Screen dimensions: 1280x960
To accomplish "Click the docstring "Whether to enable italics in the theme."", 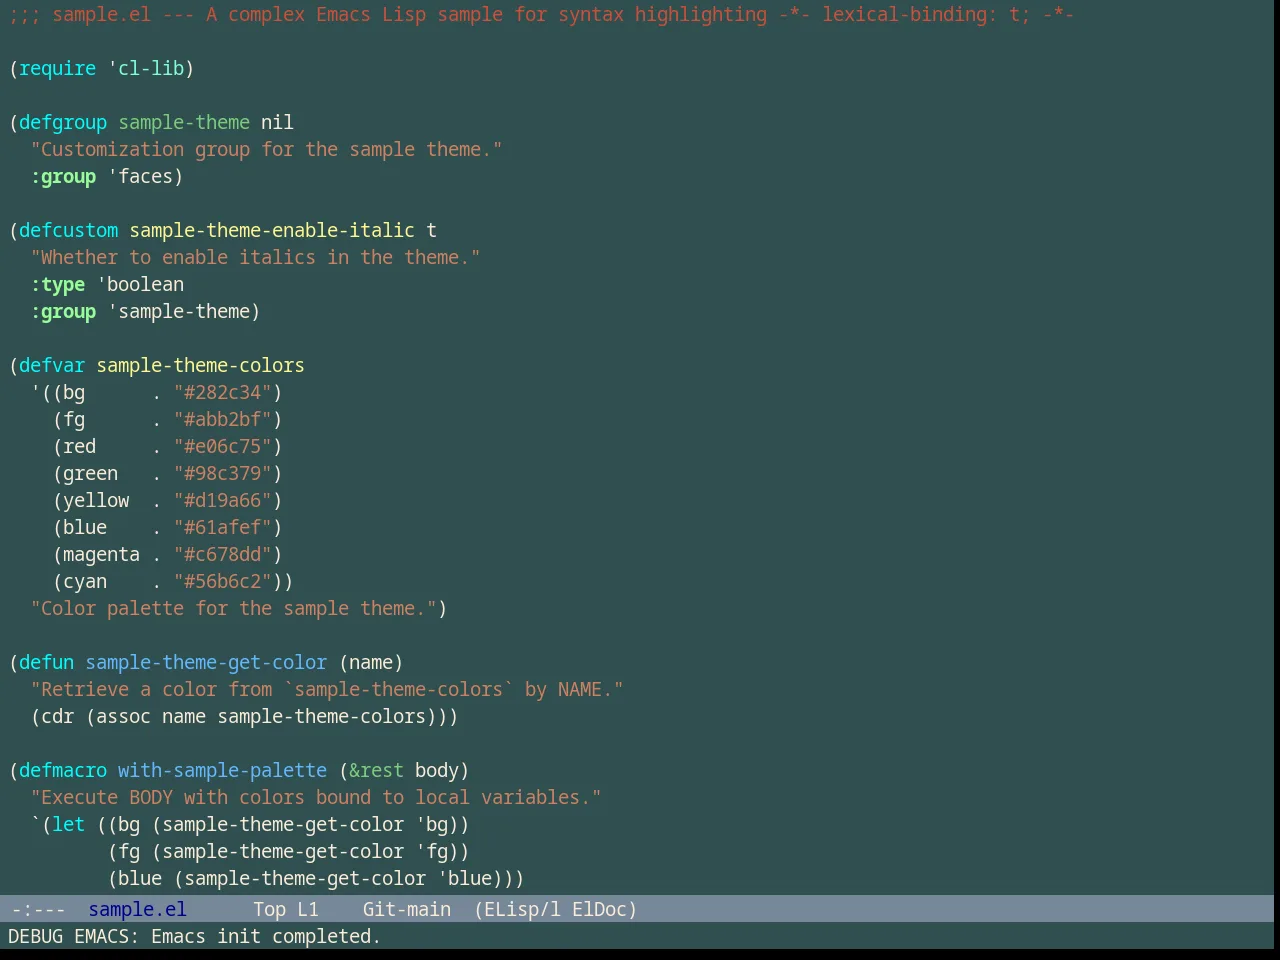I will 255,257.
